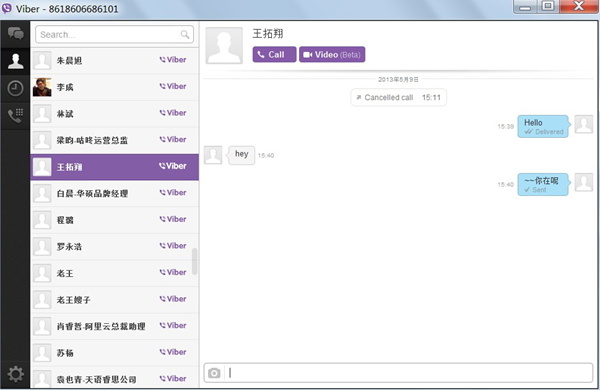Click Viber badge beside 苏杨

173,352
